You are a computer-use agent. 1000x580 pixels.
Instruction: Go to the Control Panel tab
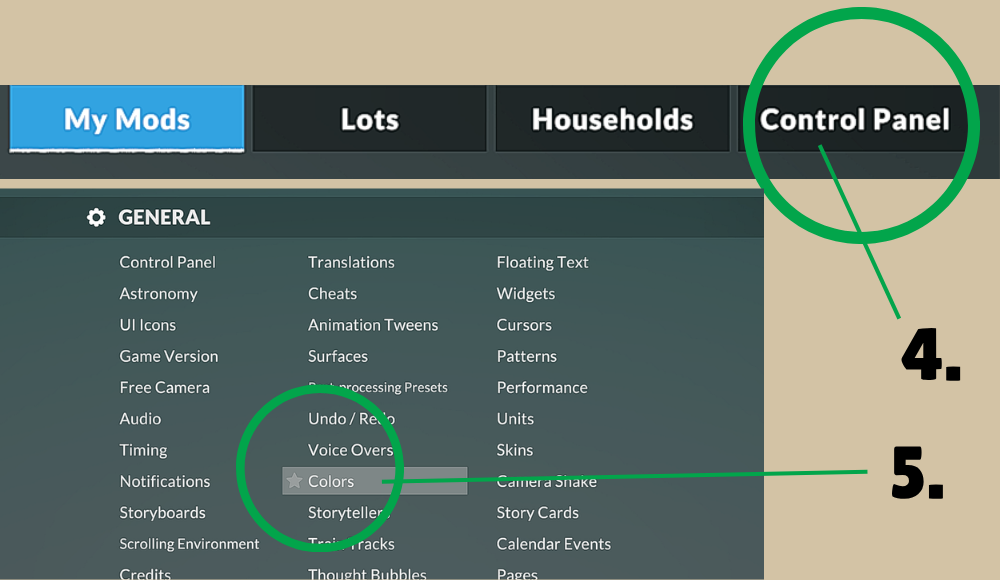point(855,119)
